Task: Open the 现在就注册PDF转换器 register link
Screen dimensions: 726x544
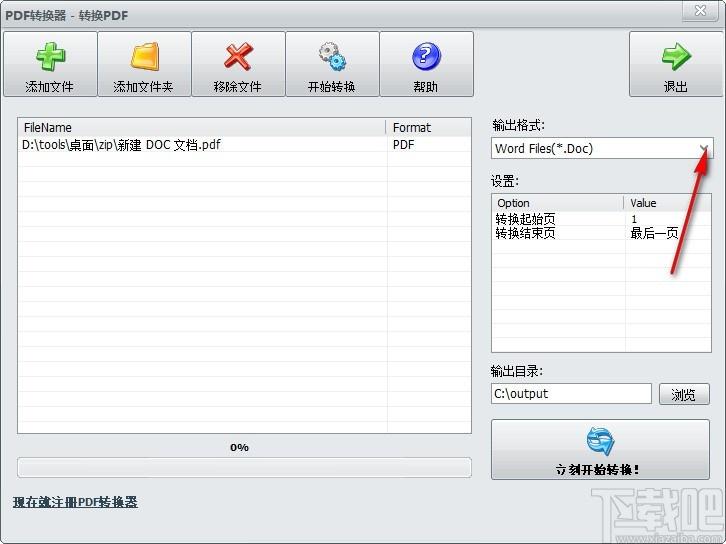Action: coord(75,502)
